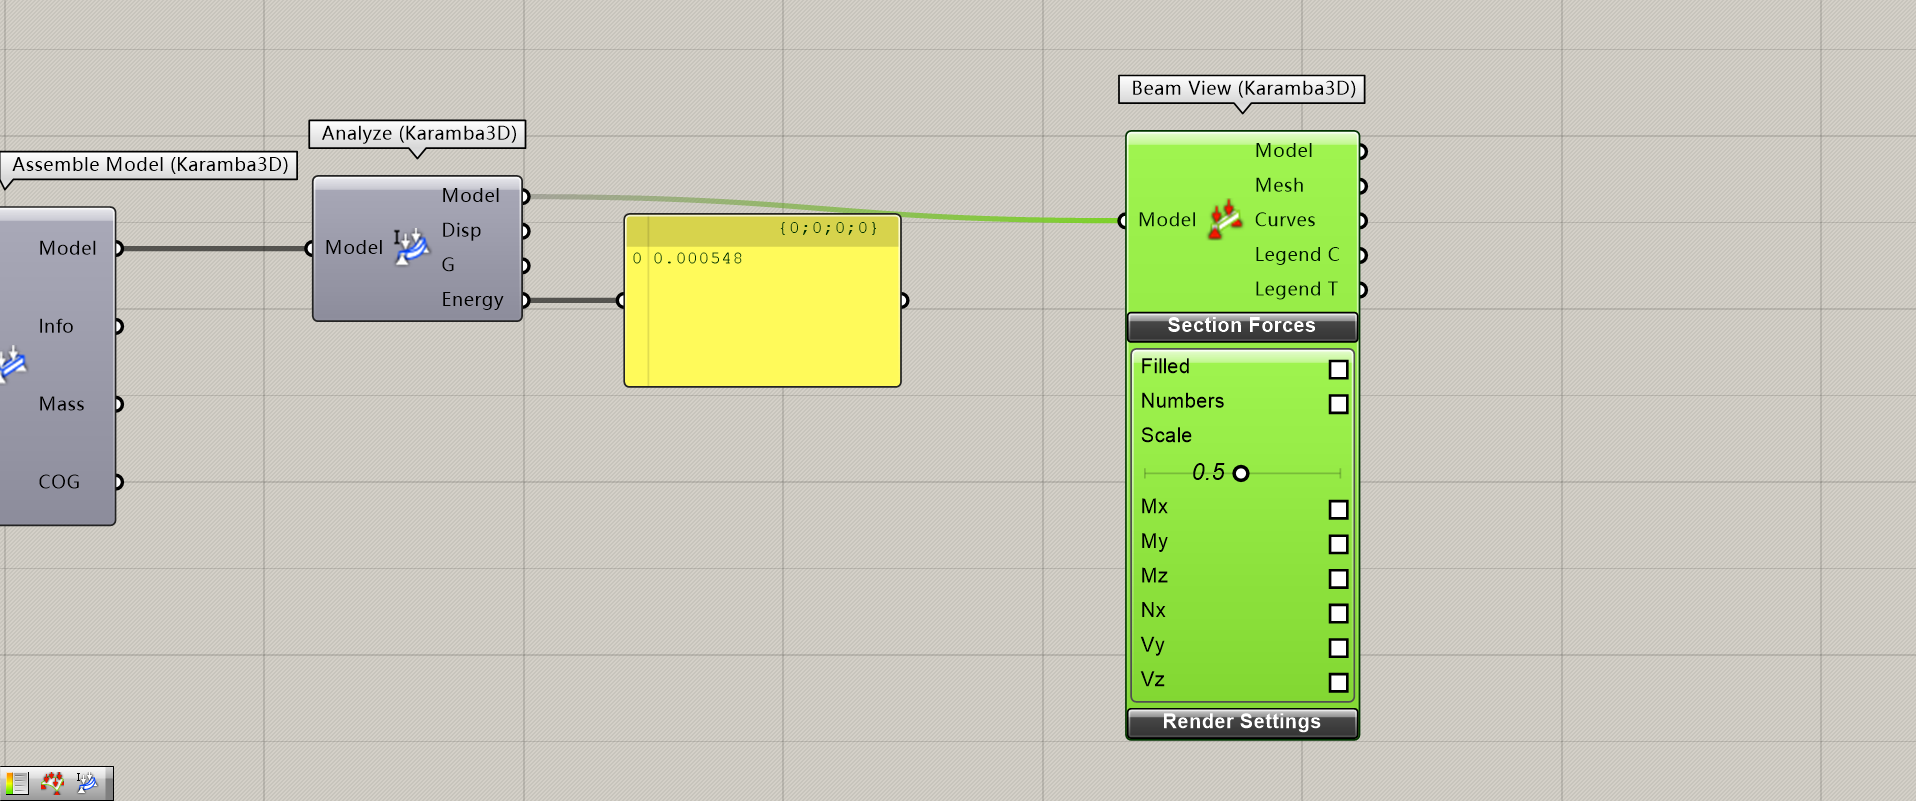Collapse the Section Forces panel header

1241,326
